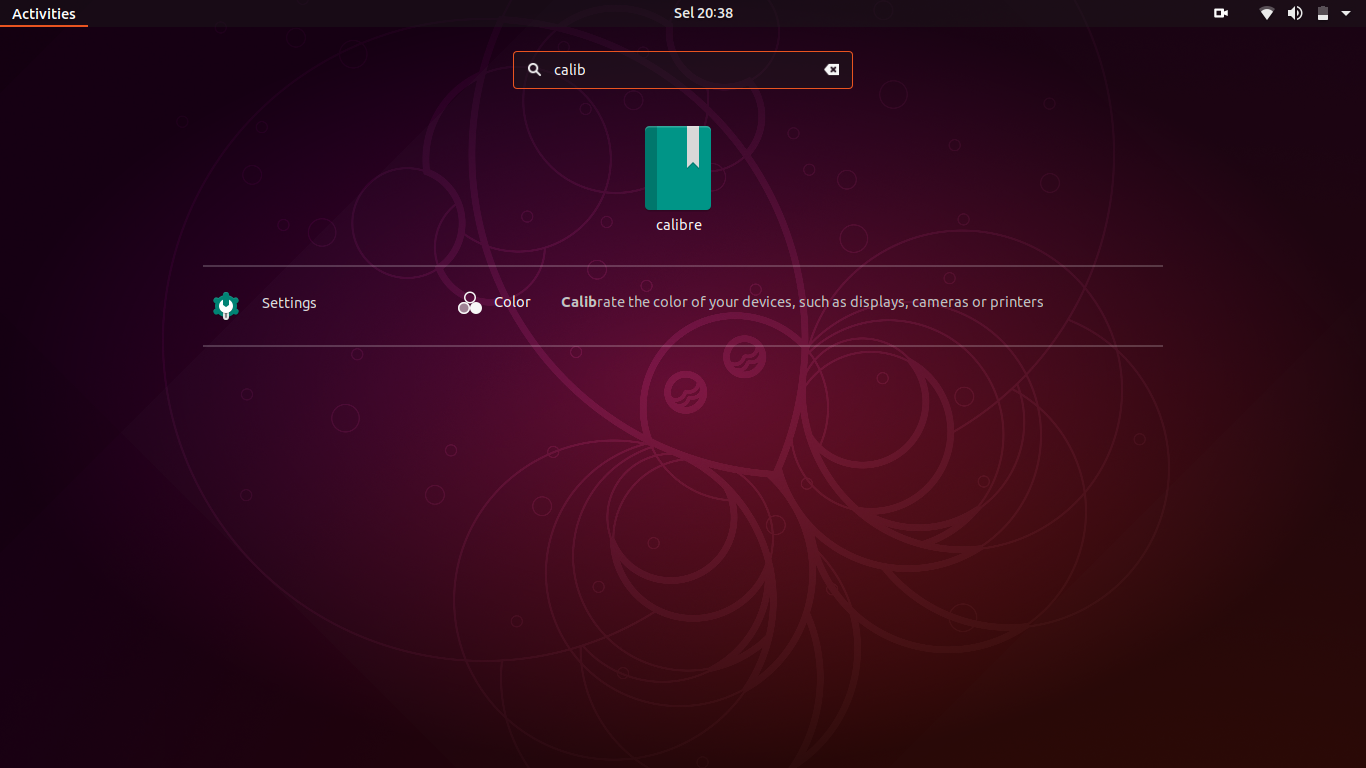Open the Settings wrench icon
This screenshot has height=768, width=1366.
click(226, 305)
